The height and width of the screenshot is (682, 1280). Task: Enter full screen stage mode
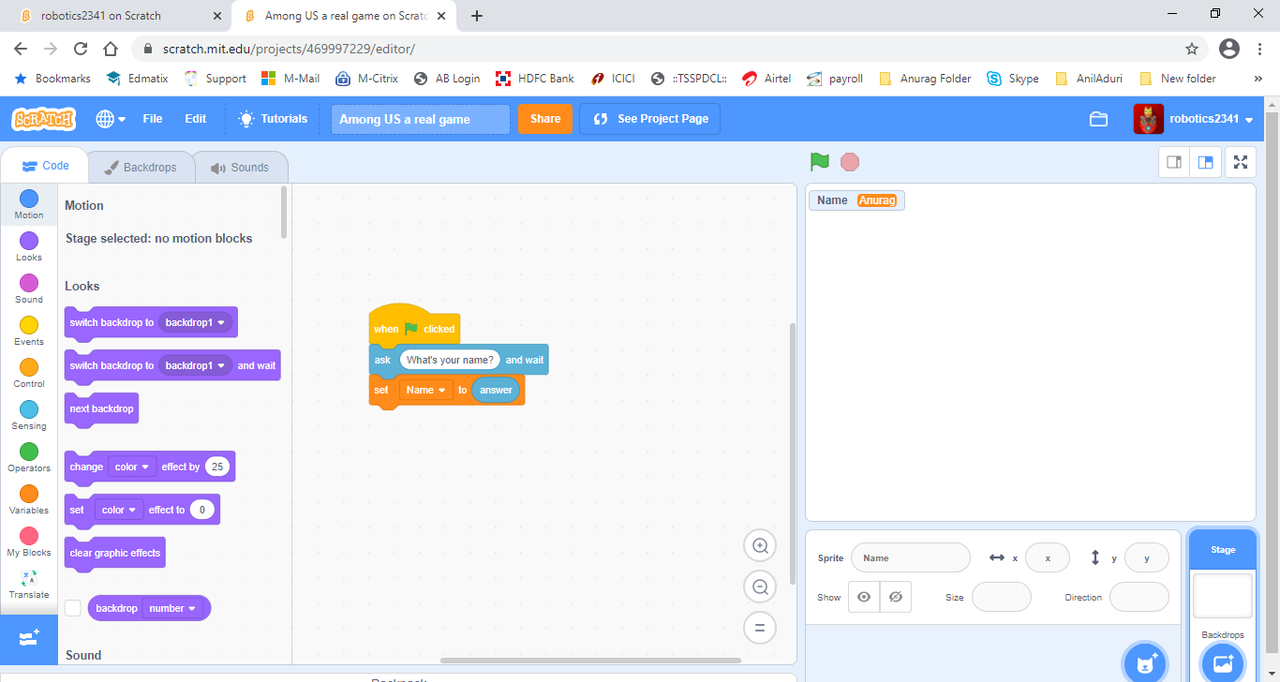(x=1241, y=162)
